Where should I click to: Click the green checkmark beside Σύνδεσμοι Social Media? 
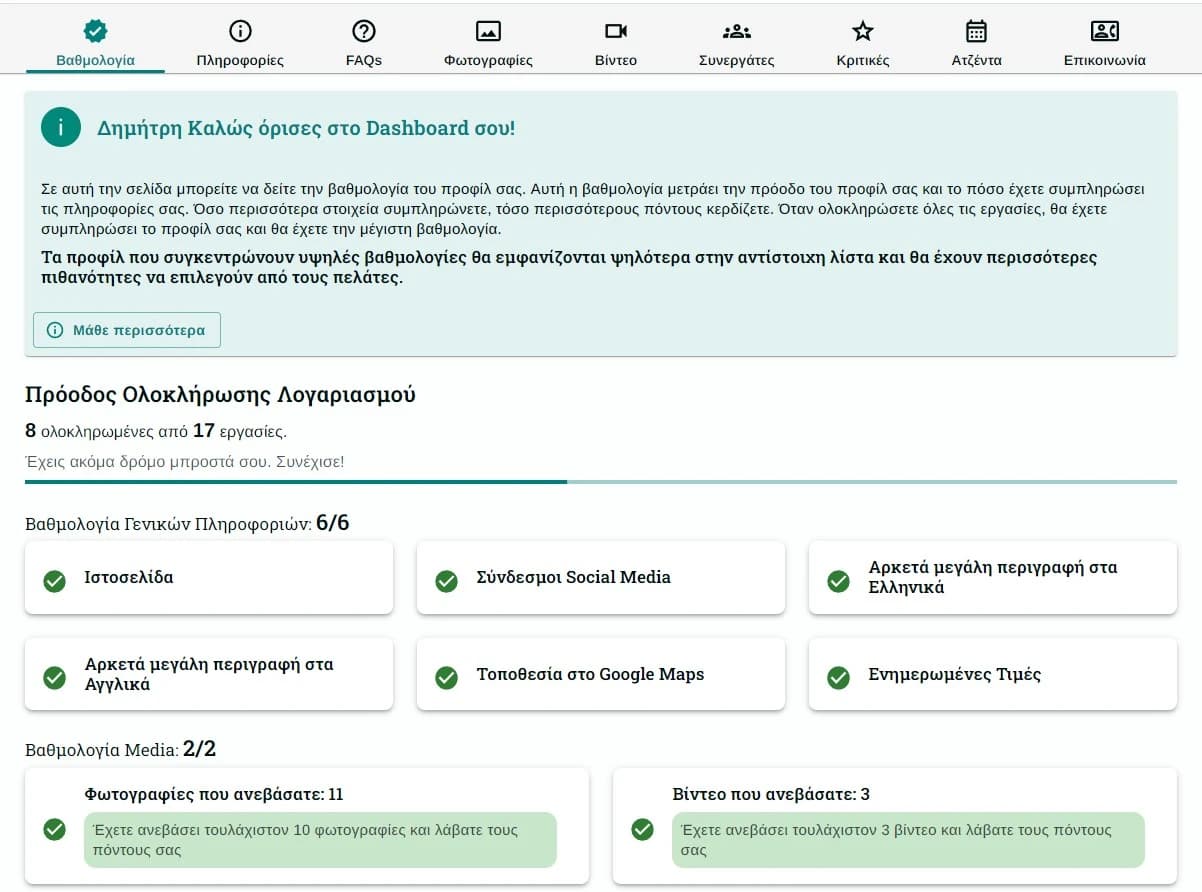tap(447, 580)
